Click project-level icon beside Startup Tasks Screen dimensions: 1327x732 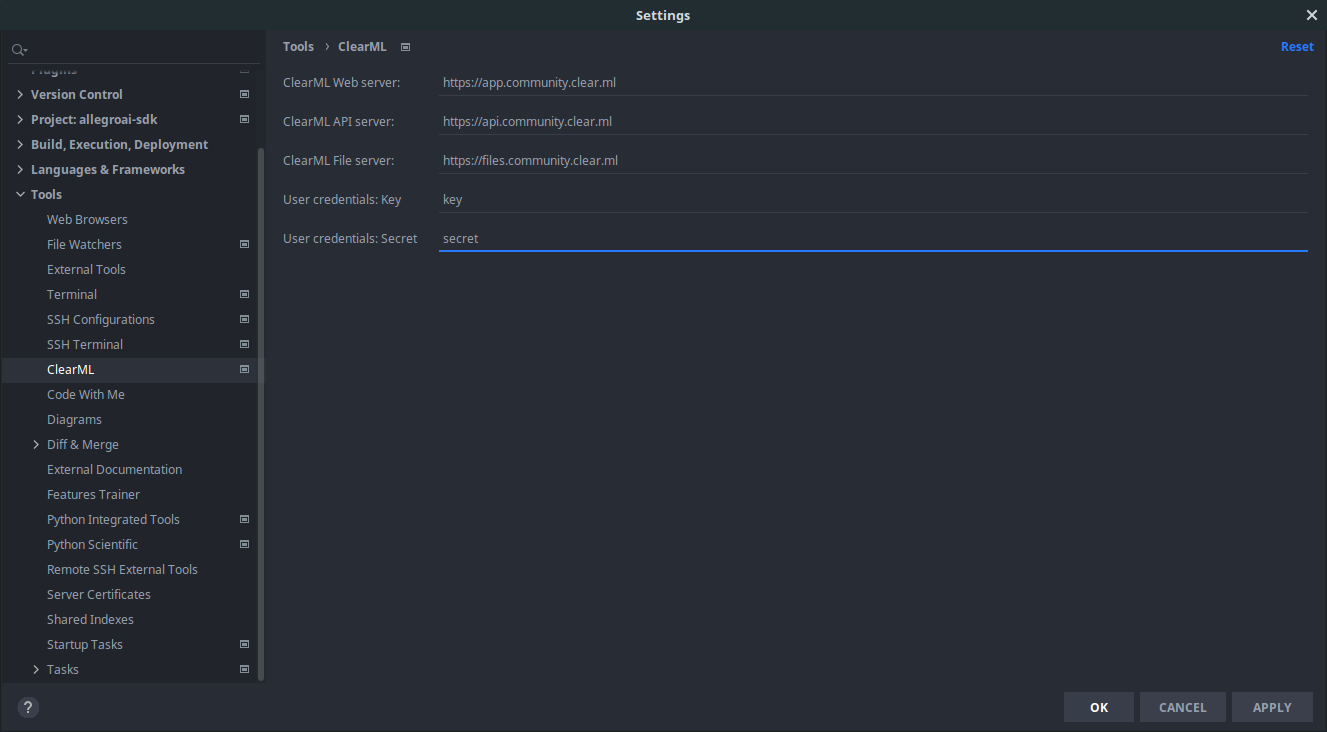[x=244, y=644]
